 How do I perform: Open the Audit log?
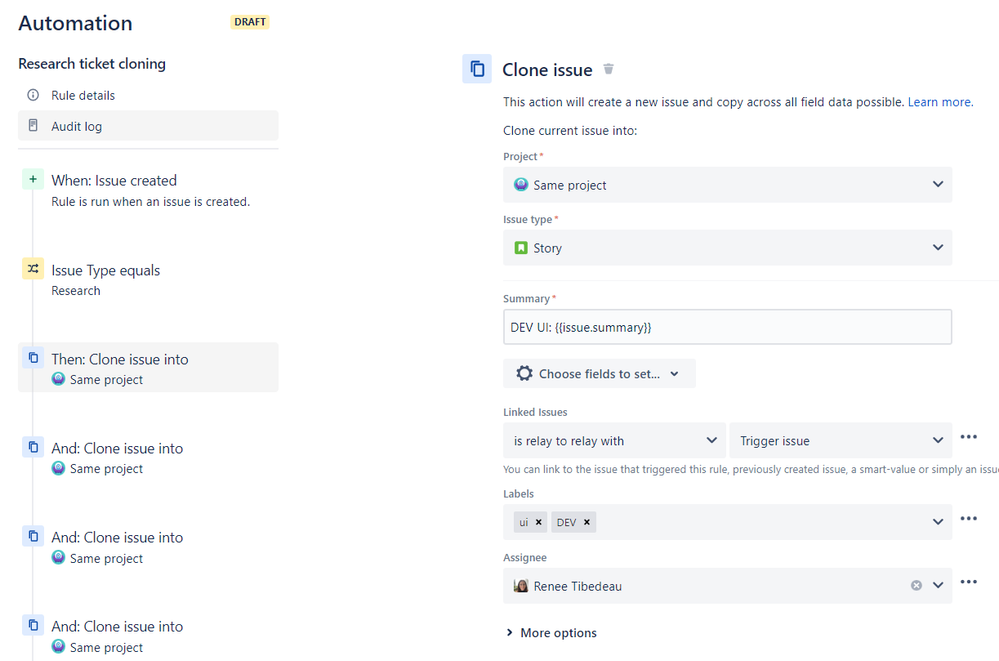coord(148,126)
